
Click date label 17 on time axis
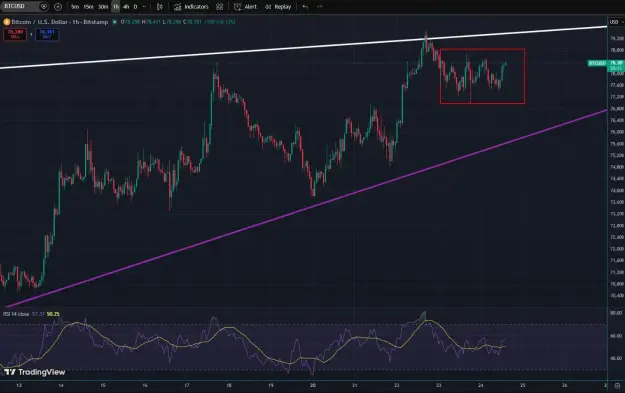(187, 385)
